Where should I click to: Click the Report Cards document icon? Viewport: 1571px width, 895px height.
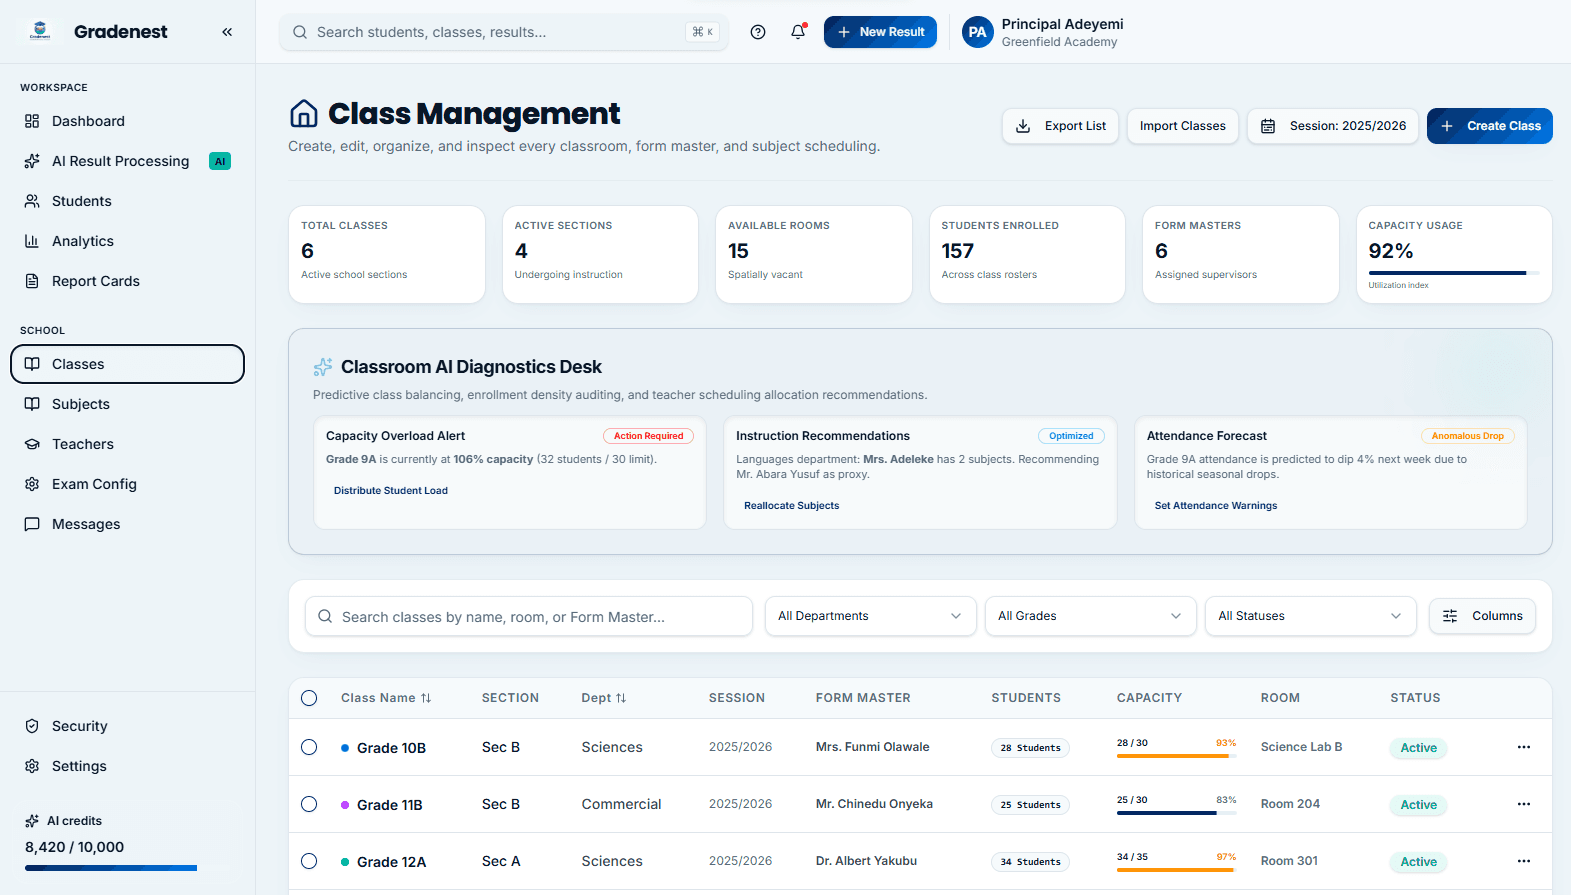click(x=32, y=281)
